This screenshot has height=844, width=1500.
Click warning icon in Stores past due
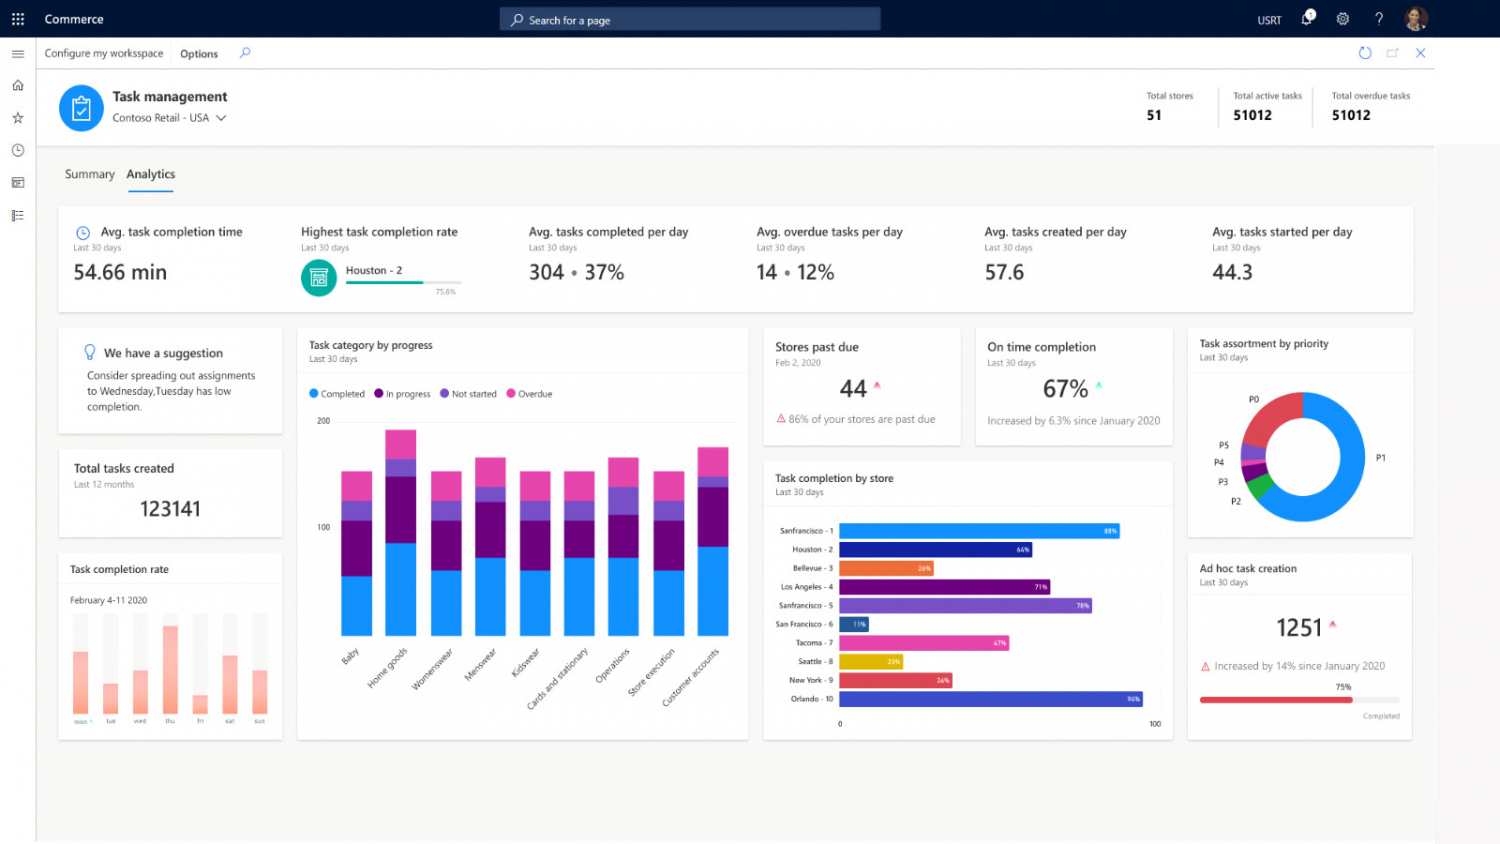click(x=781, y=419)
